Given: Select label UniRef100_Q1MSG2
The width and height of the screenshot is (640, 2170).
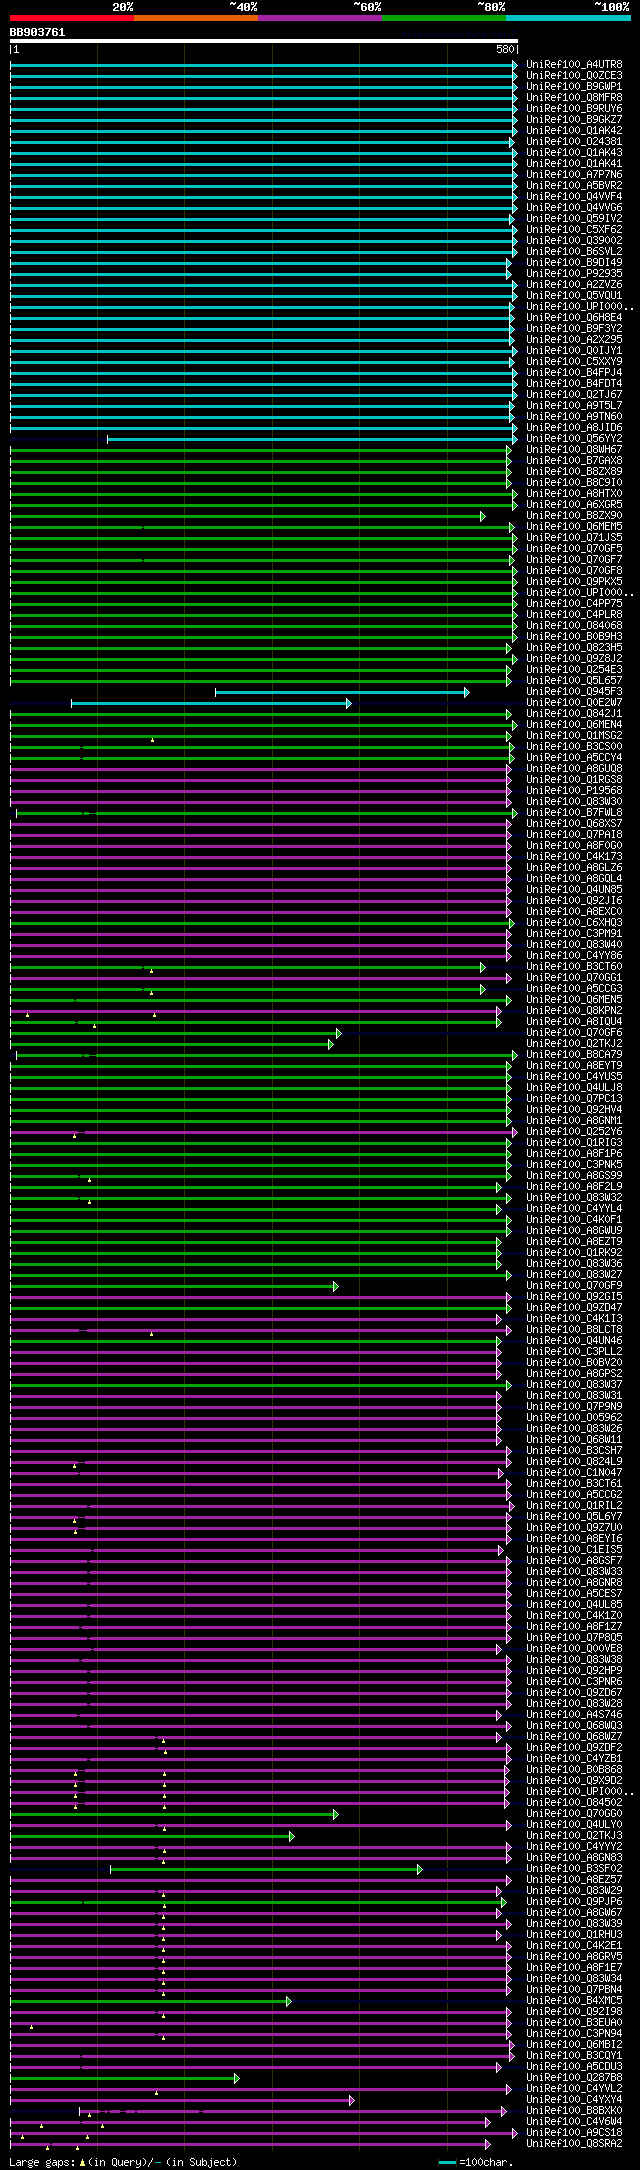Looking at the screenshot, I should (x=574, y=736).
